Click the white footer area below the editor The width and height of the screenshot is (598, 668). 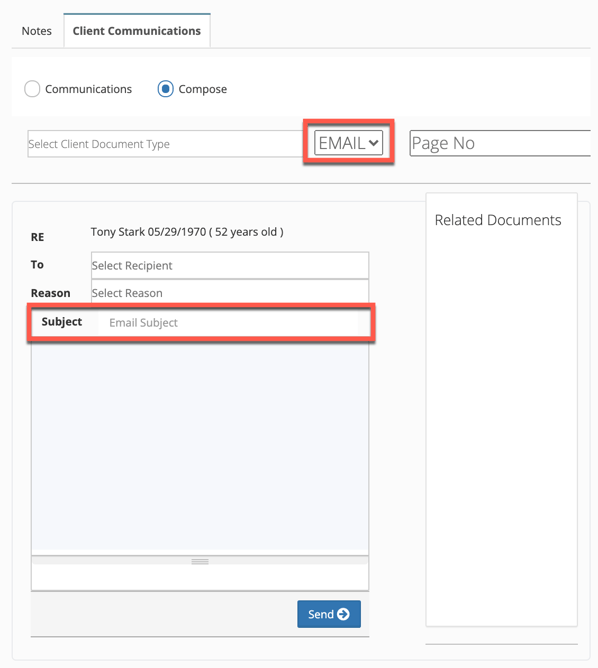(x=200, y=577)
